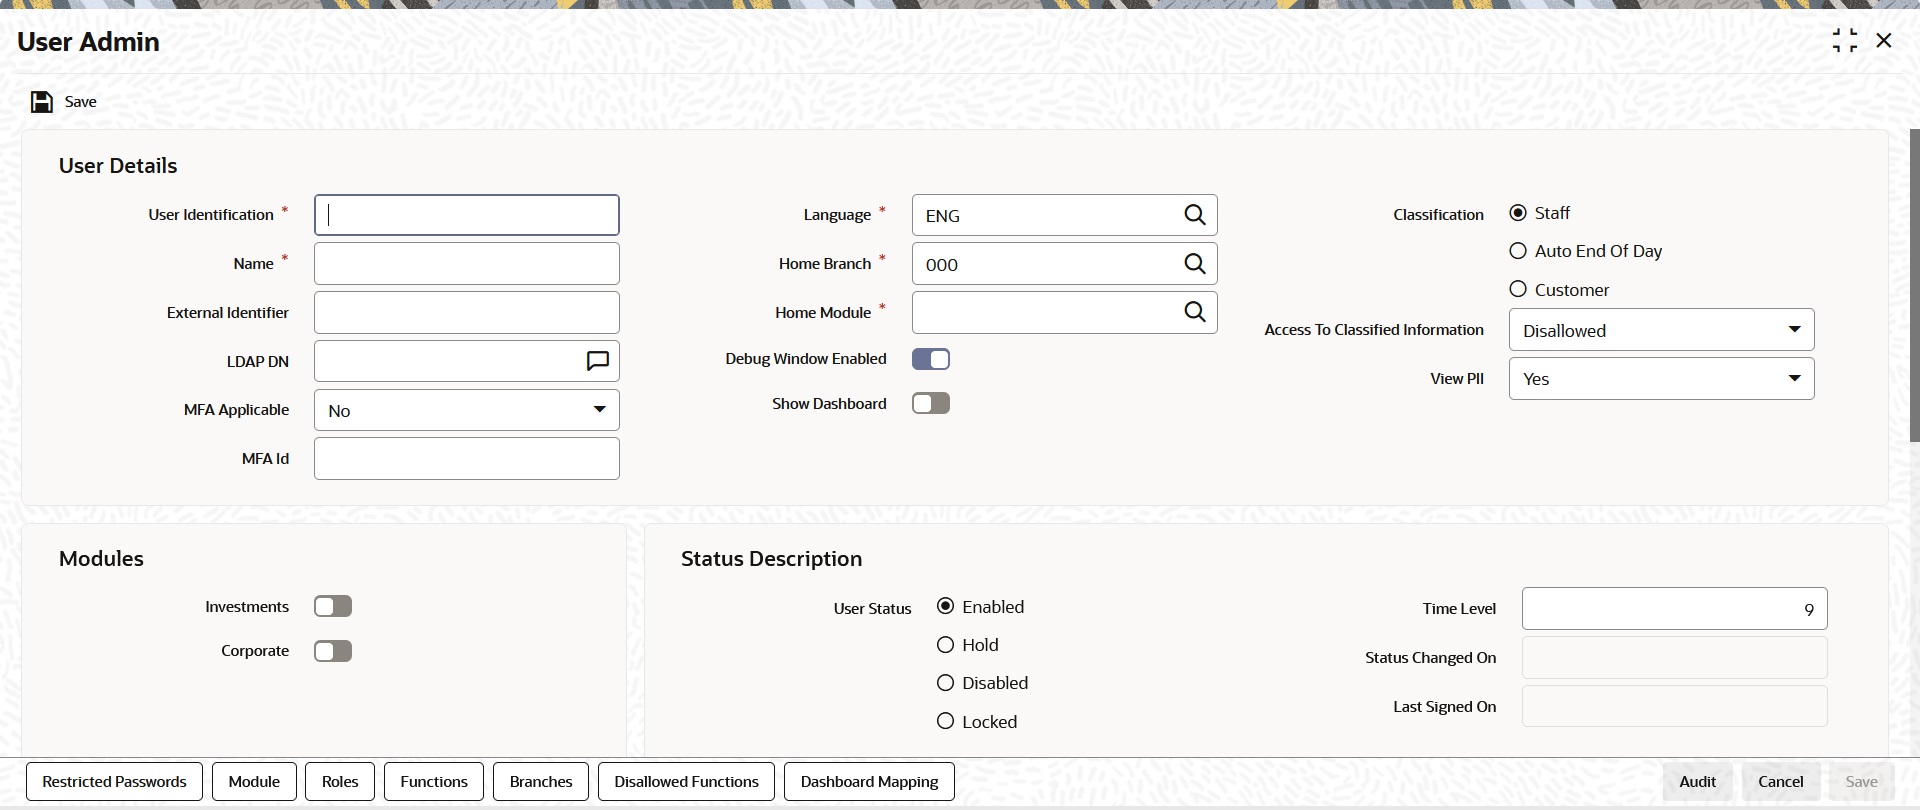This screenshot has height=810, width=1920.
Task: Choose Auto End Of Day classification
Action: pyautogui.click(x=1518, y=251)
